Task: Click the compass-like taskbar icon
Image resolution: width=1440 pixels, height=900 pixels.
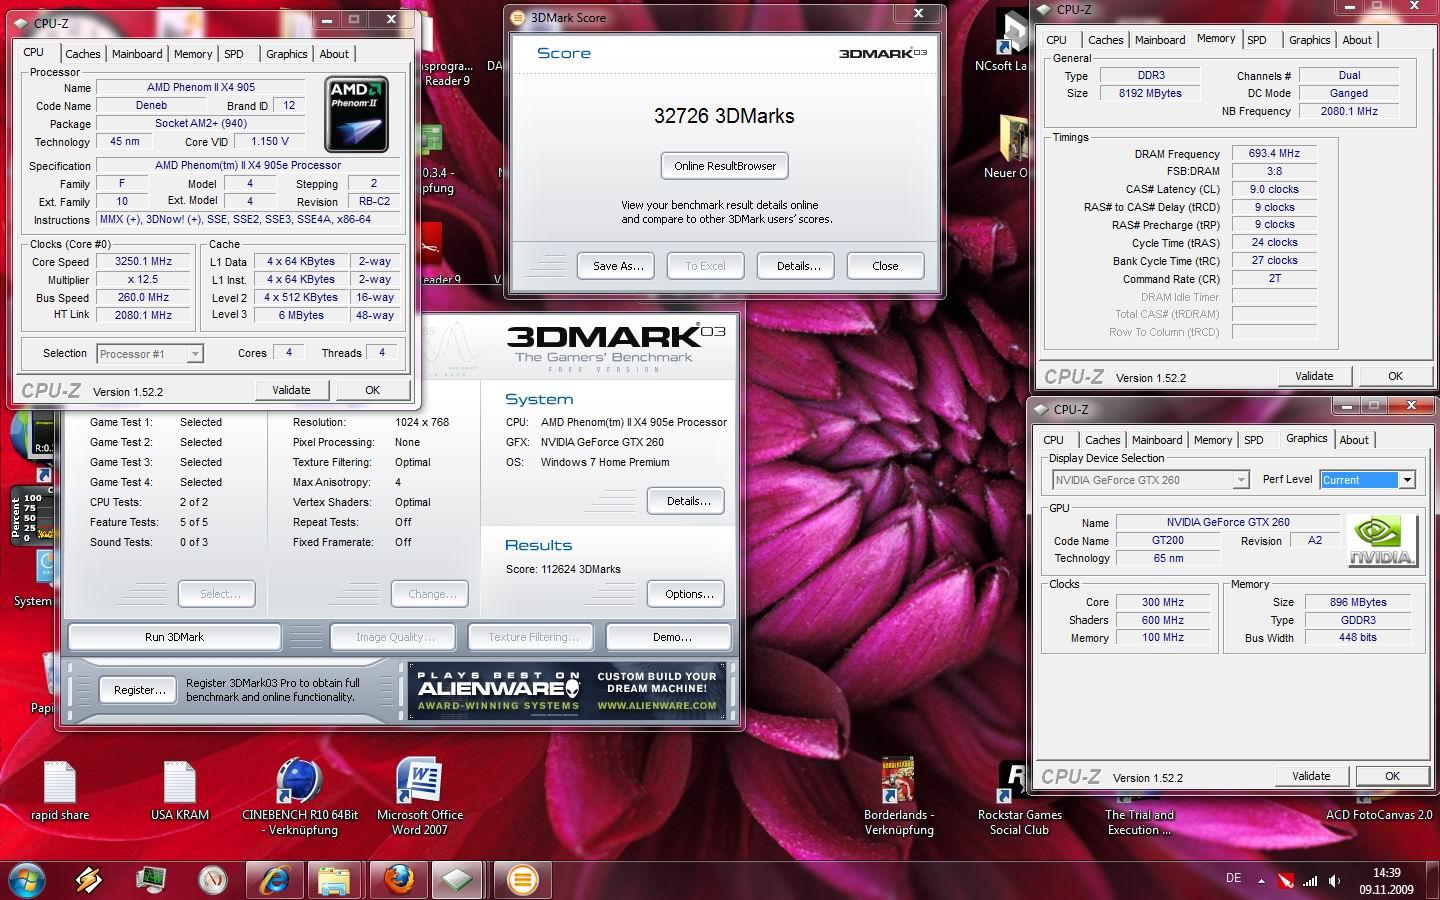Action: (211, 879)
